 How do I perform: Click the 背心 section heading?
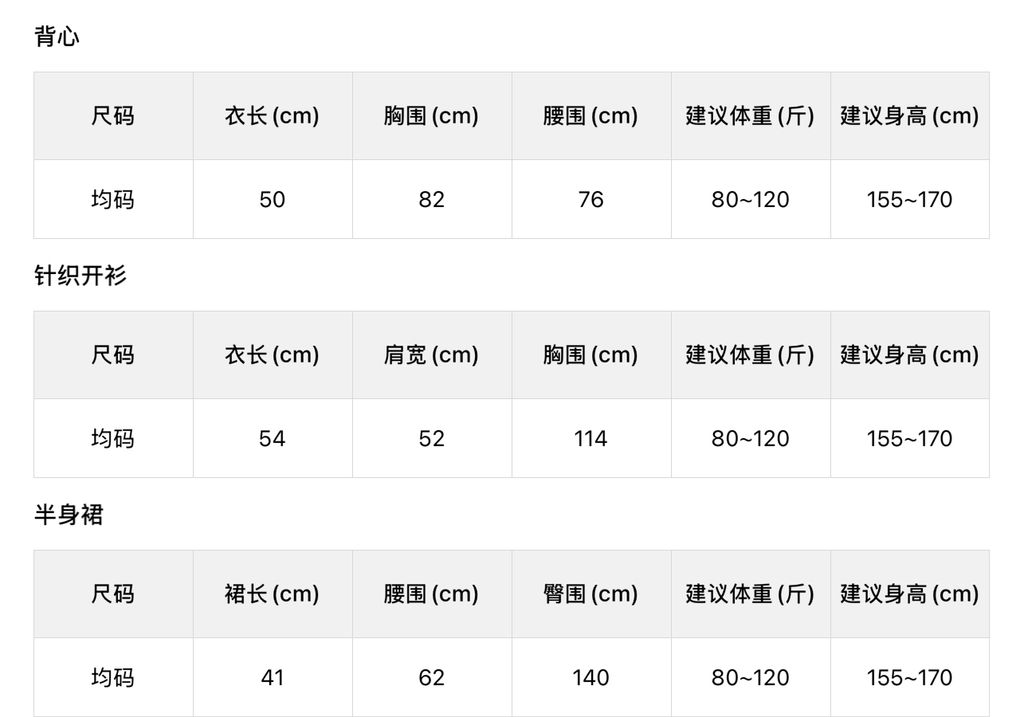(57, 37)
